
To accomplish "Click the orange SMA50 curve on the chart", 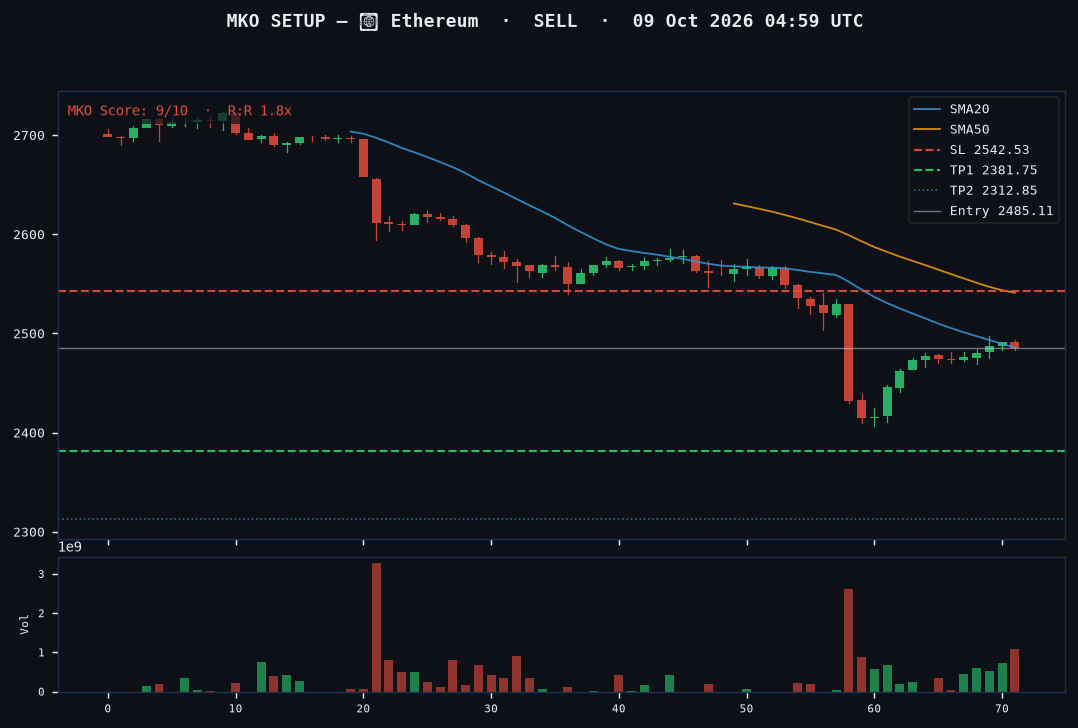I will [873, 245].
